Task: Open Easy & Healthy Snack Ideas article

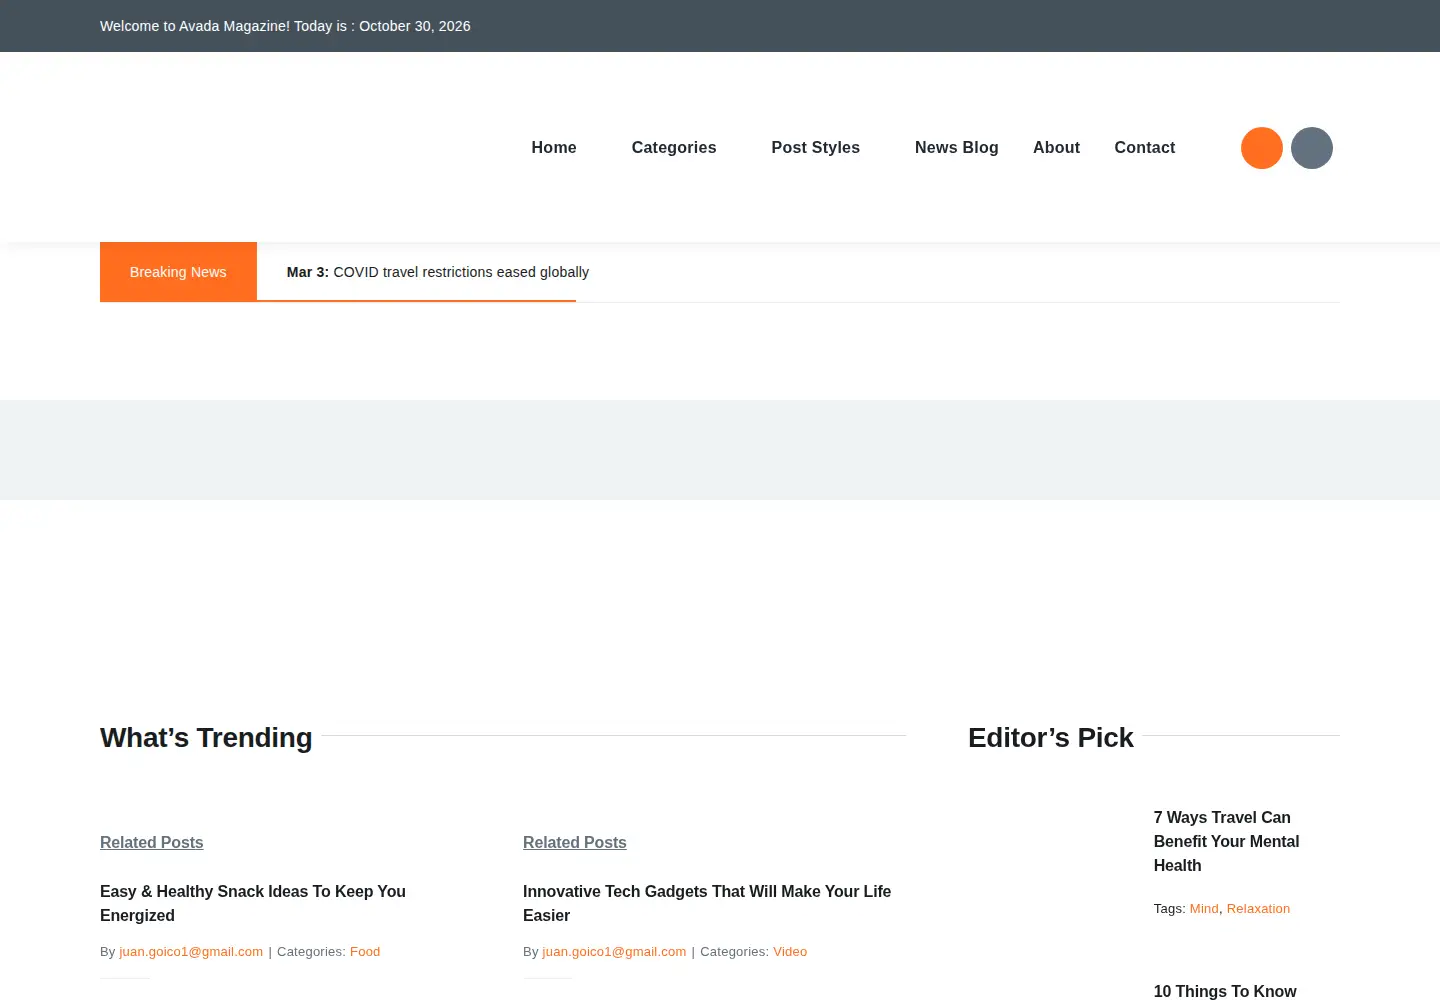Action: coord(253,903)
